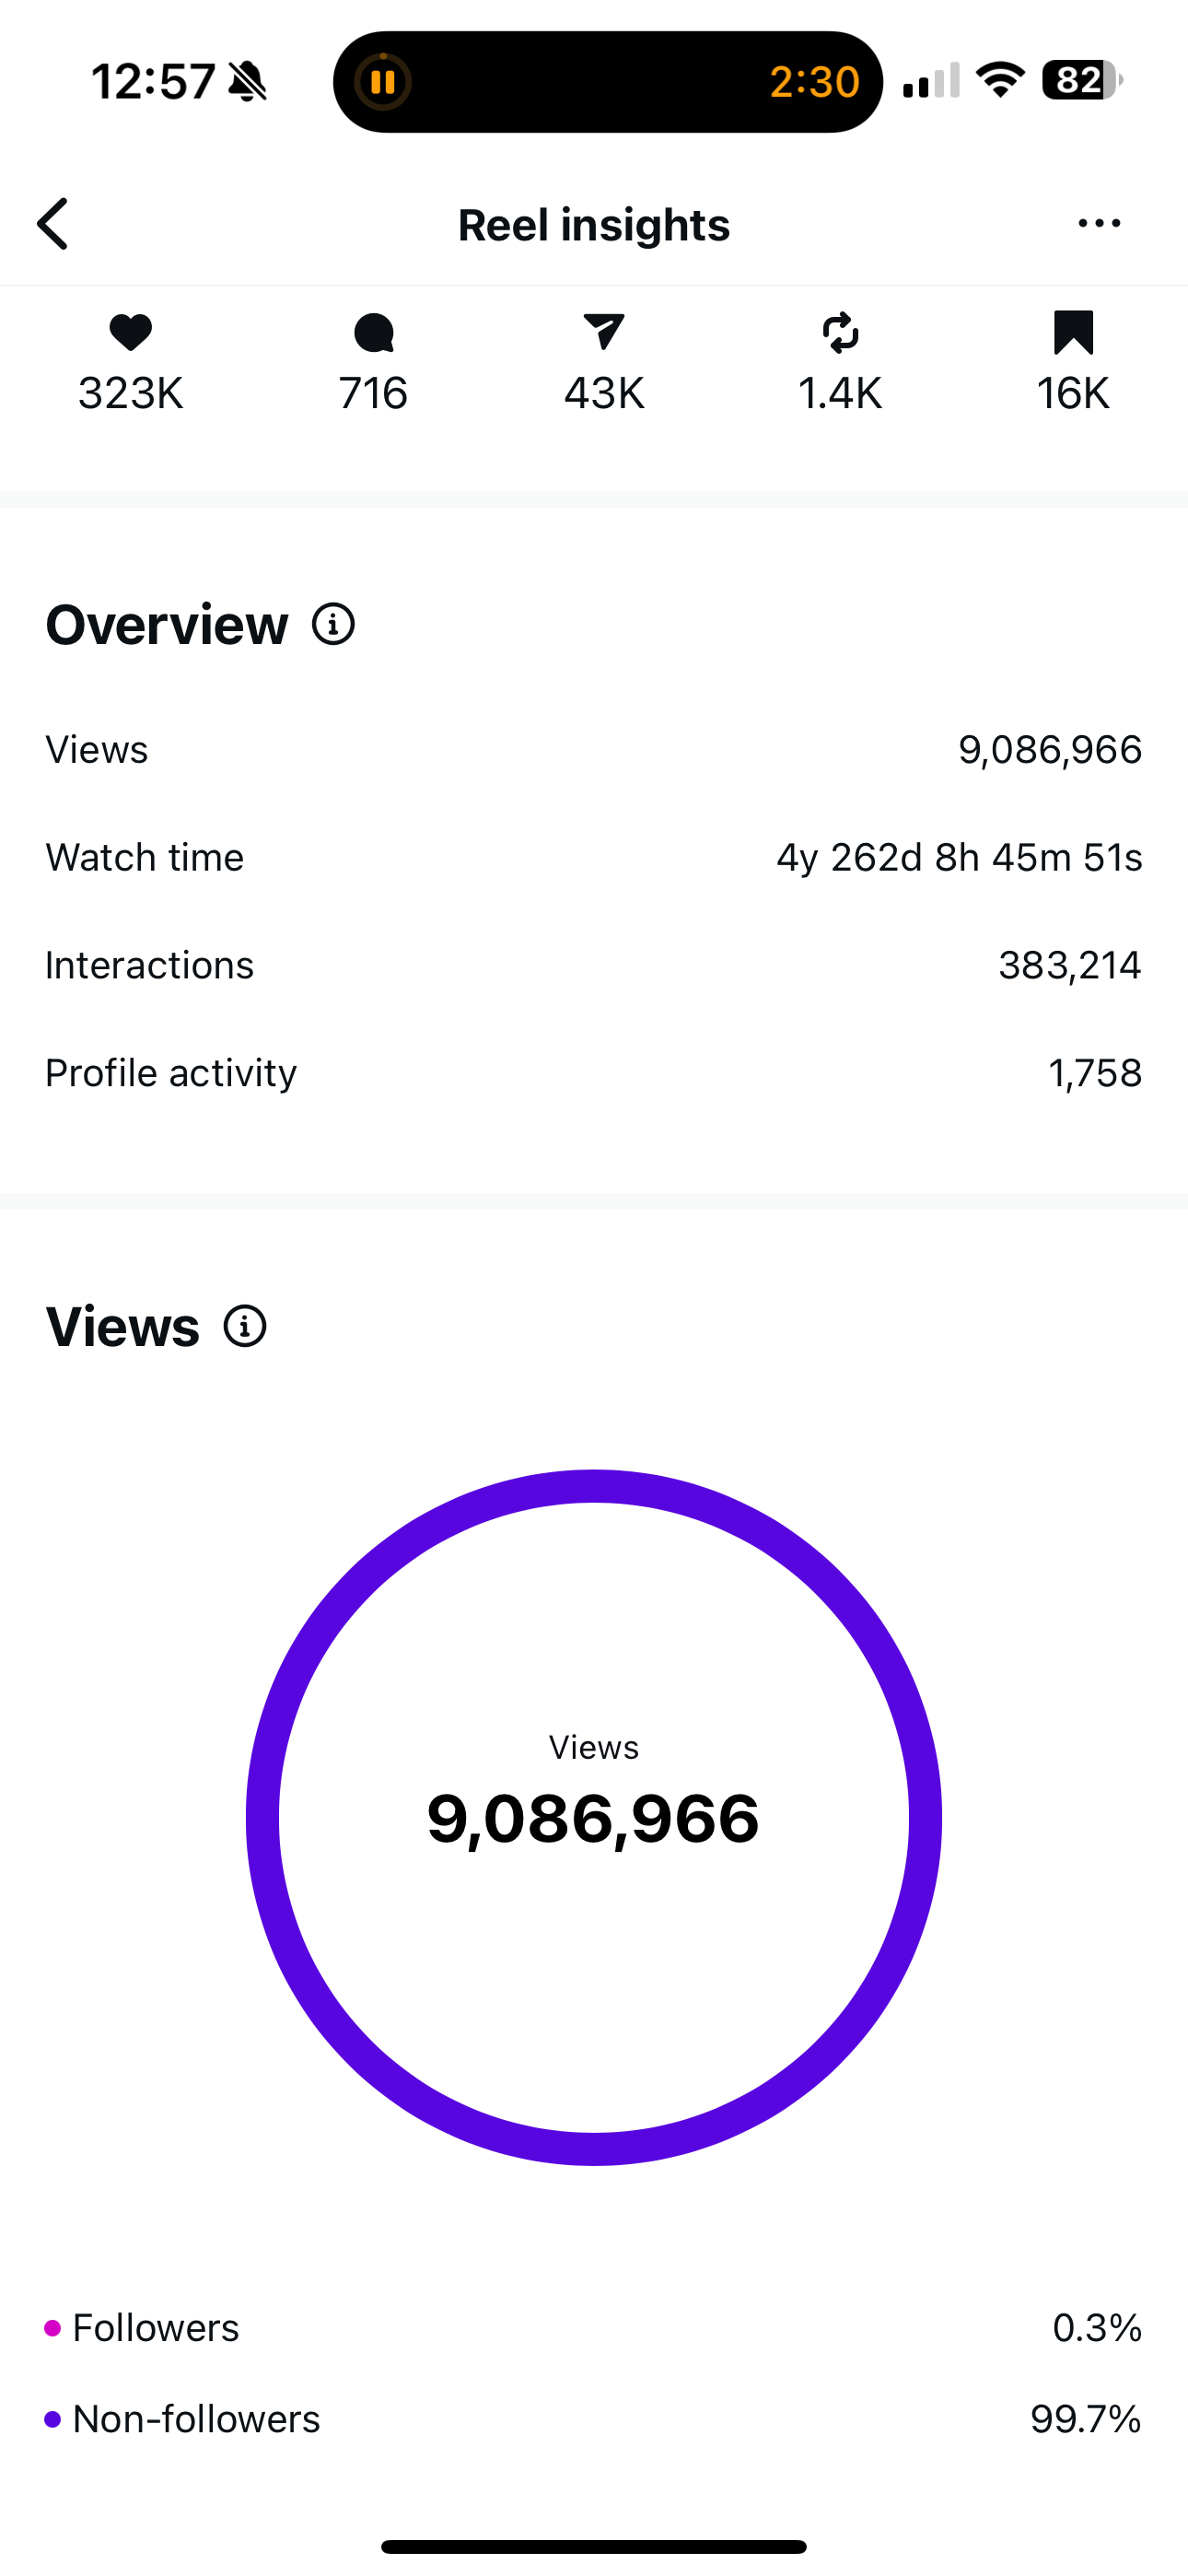Tap the reposts arrows icon
This screenshot has width=1188, height=2576.
pyautogui.click(x=840, y=333)
